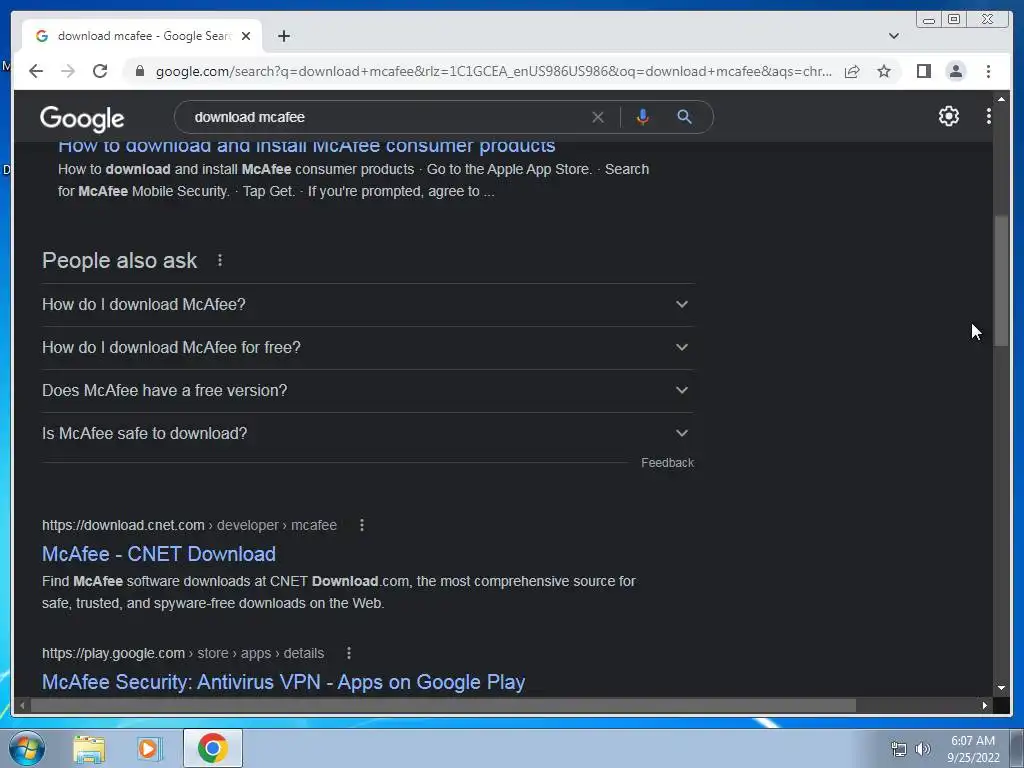Screen dimensions: 1024x768
Task: Start voice search with the microphone icon
Action: coord(643,117)
